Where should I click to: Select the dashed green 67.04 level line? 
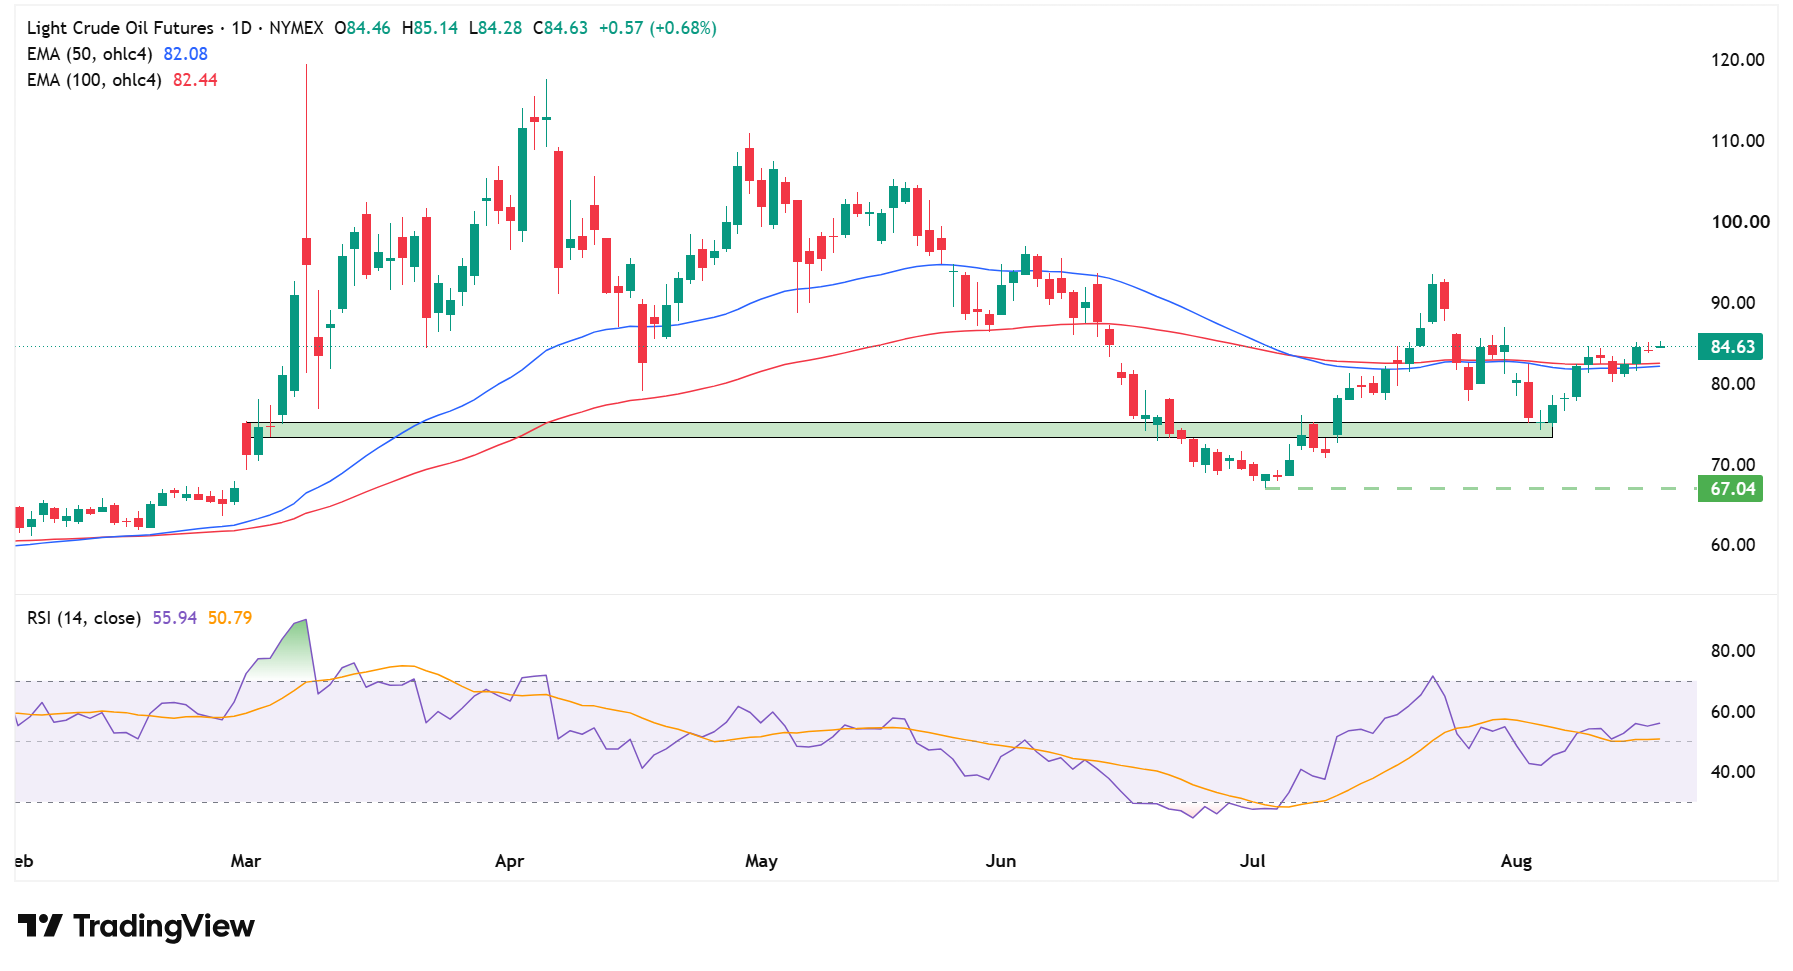tap(1481, 489)
